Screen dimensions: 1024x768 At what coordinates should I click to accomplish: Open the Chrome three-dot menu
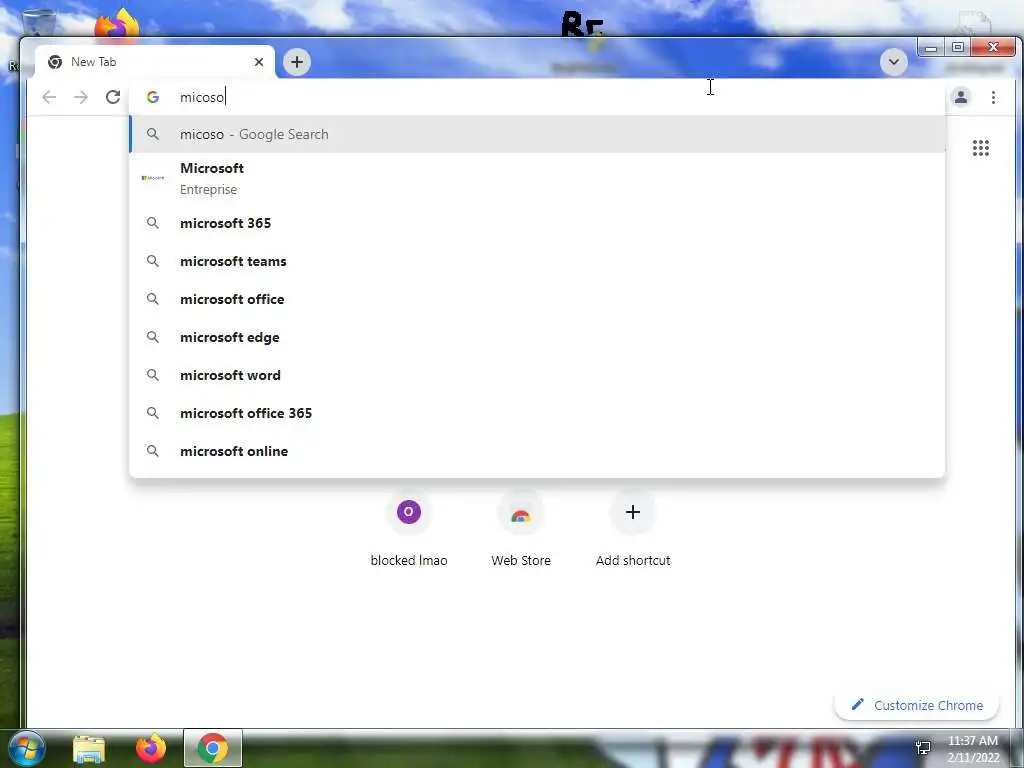tap(993, 97)
